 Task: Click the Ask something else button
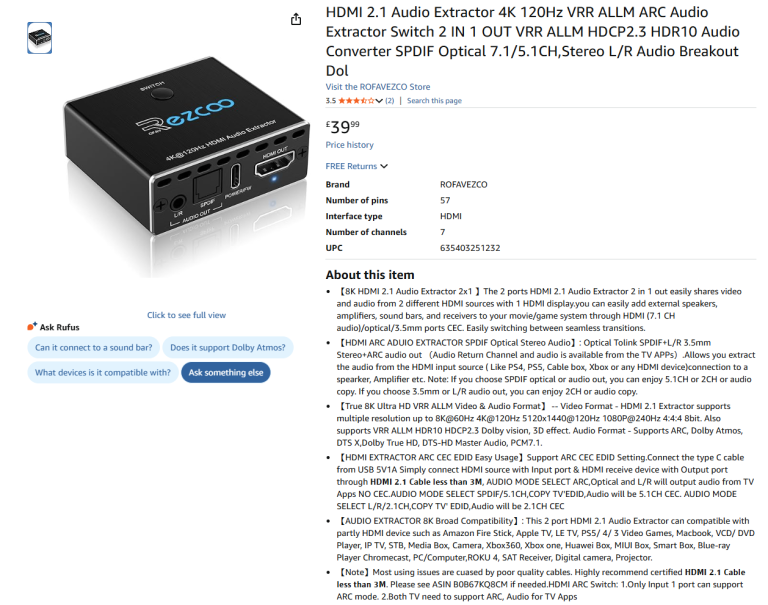(x=226, y=372)
